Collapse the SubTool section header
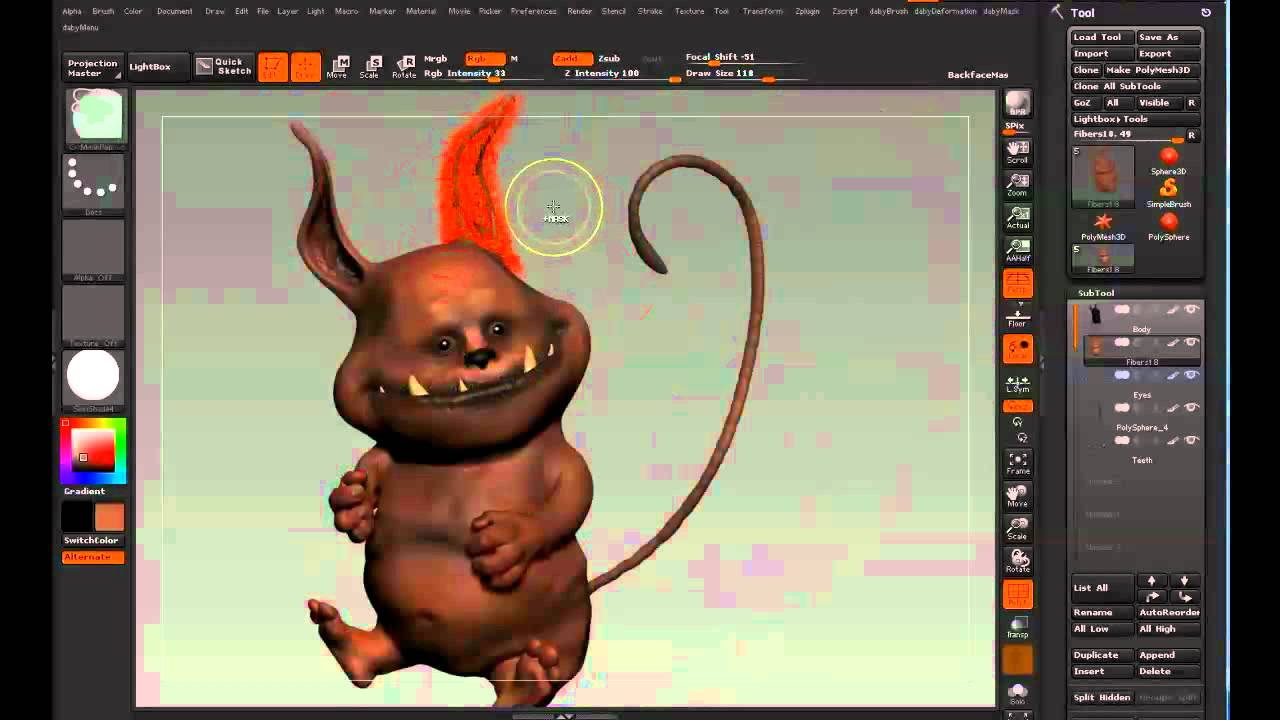Image resolution: width=1280 pixels, height=720 pixels. point(1096,293)
